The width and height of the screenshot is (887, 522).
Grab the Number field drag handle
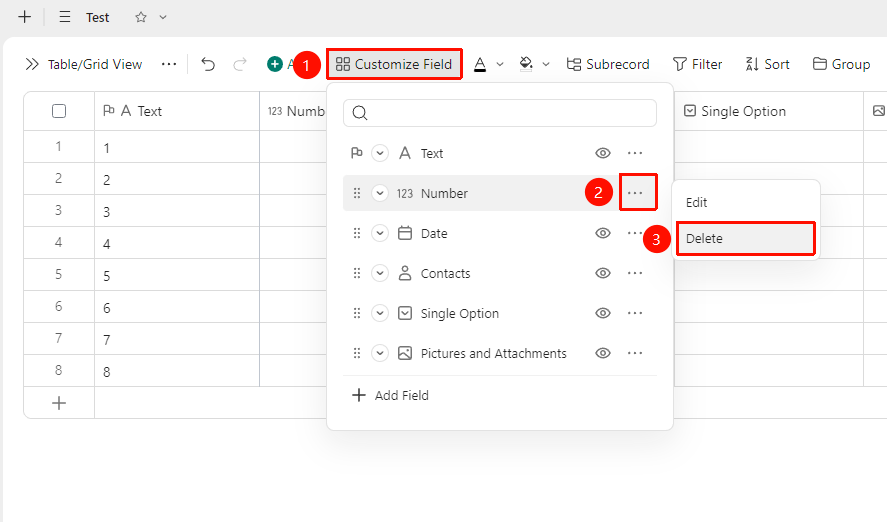pyautogui.click(x=356, y=193)
